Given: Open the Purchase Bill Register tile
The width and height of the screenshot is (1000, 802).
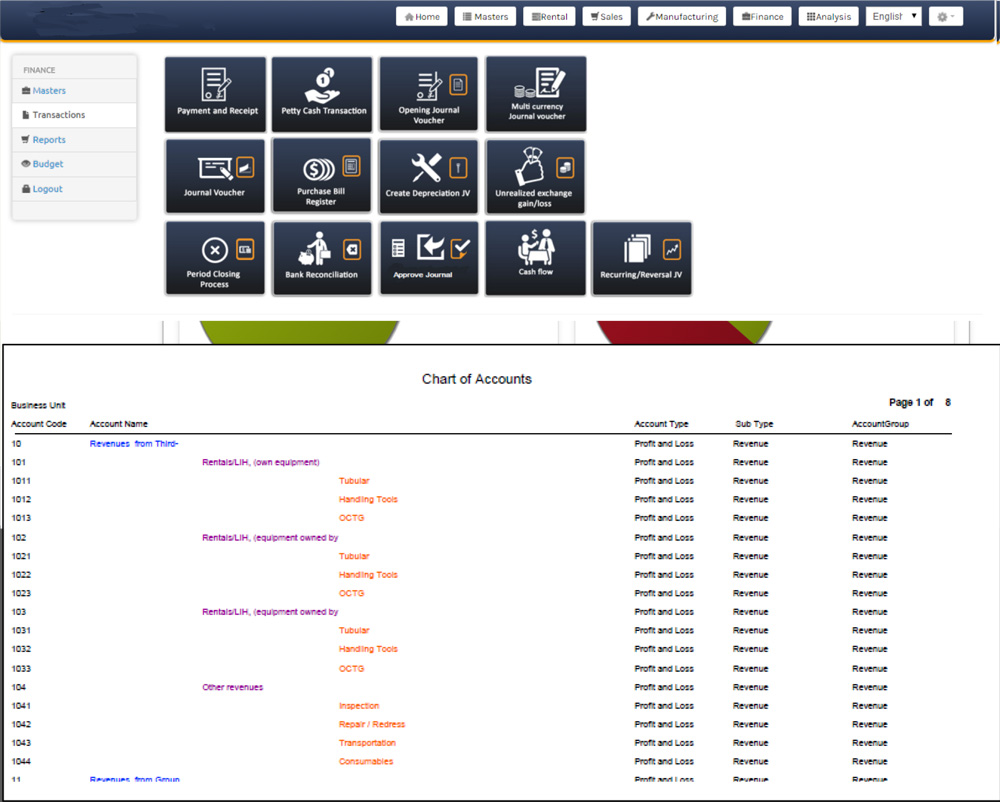Looking at the screenshot, I should point(322,176).
